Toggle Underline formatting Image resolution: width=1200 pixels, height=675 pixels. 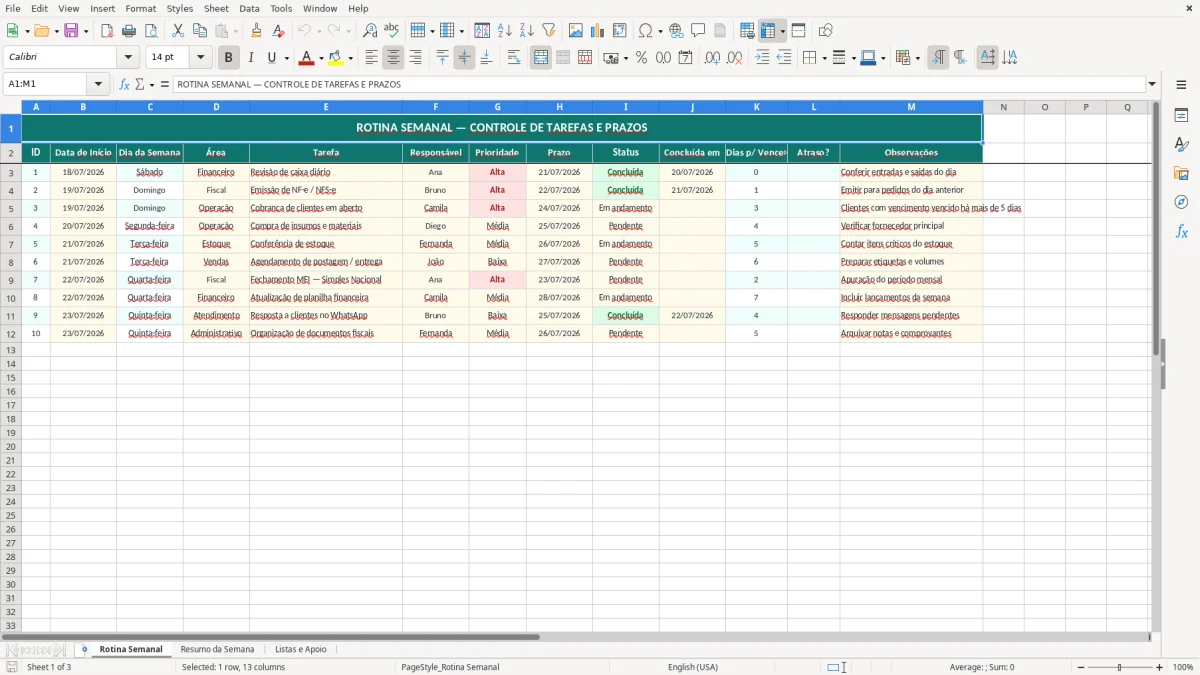(x=271, y=58)
